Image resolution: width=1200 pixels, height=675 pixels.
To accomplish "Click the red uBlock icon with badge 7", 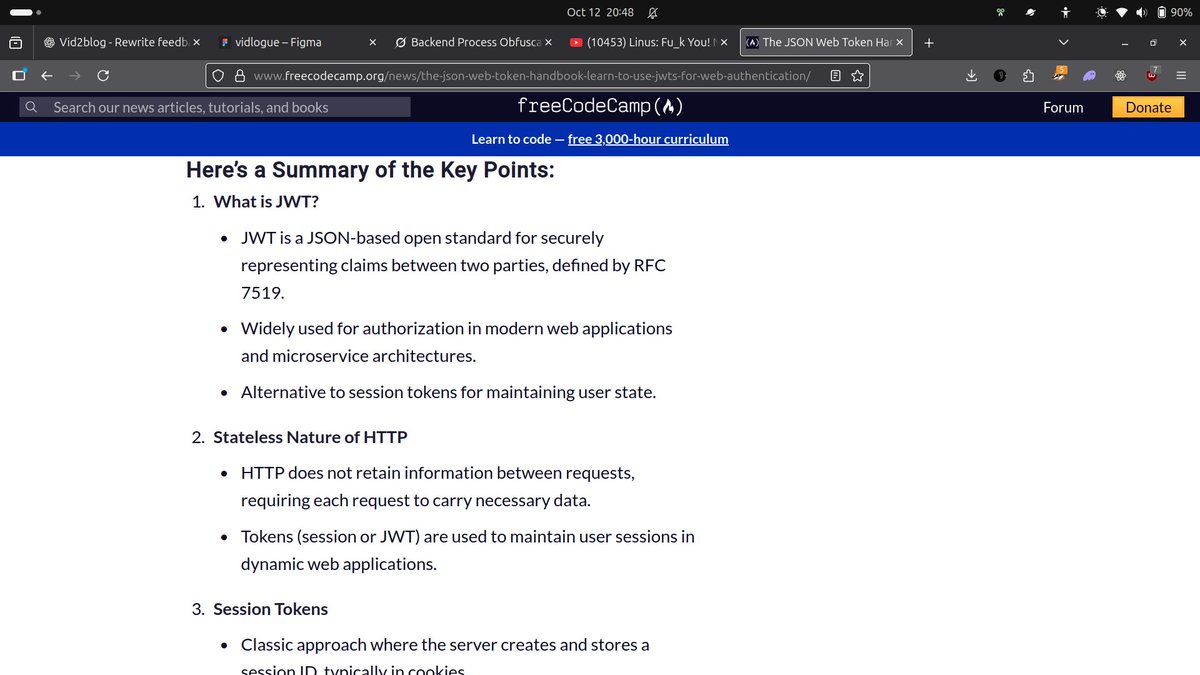I will click(1152, 74).
